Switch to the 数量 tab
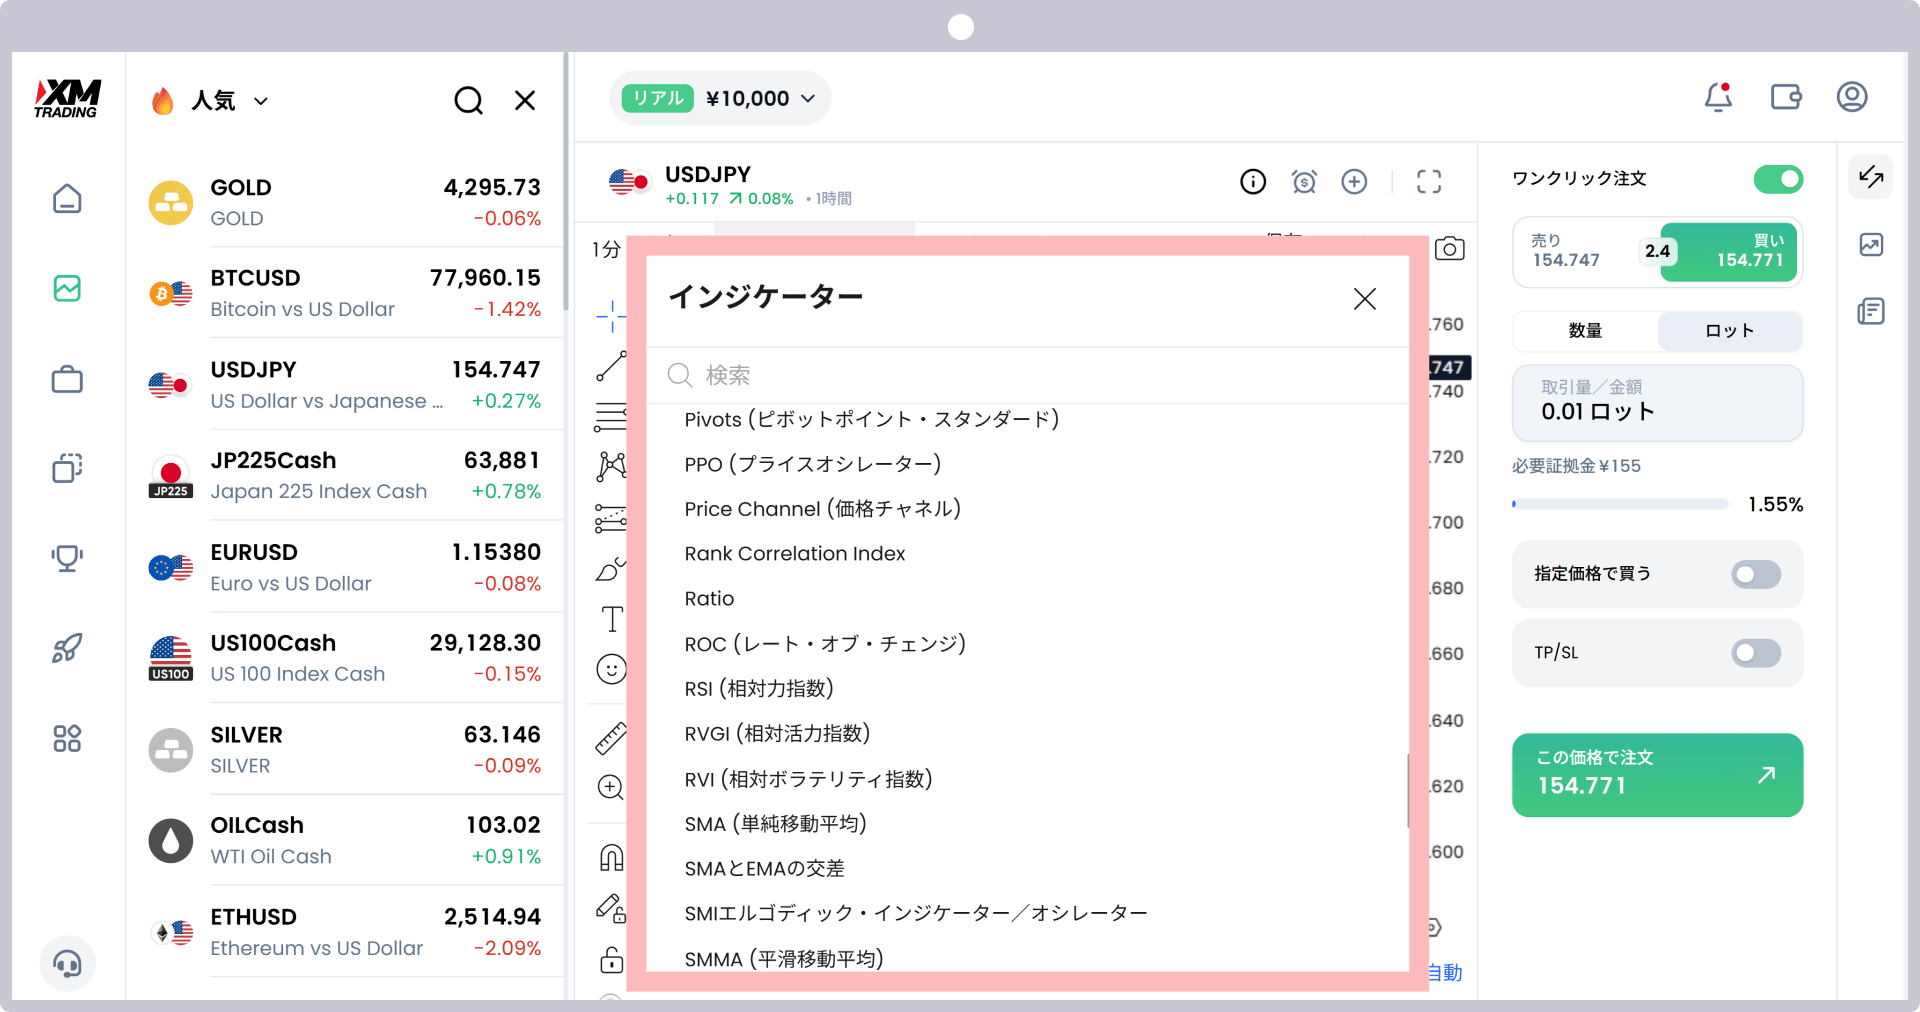 pyautogui.click(x=1585, y=331)
